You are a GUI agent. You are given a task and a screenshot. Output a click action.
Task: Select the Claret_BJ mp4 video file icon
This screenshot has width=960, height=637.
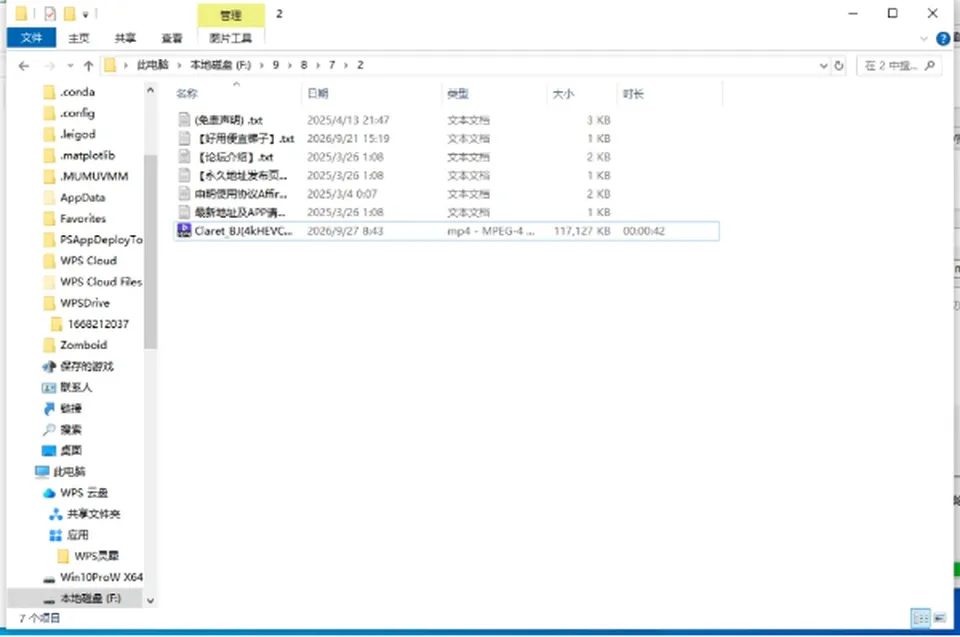(184, 231)
